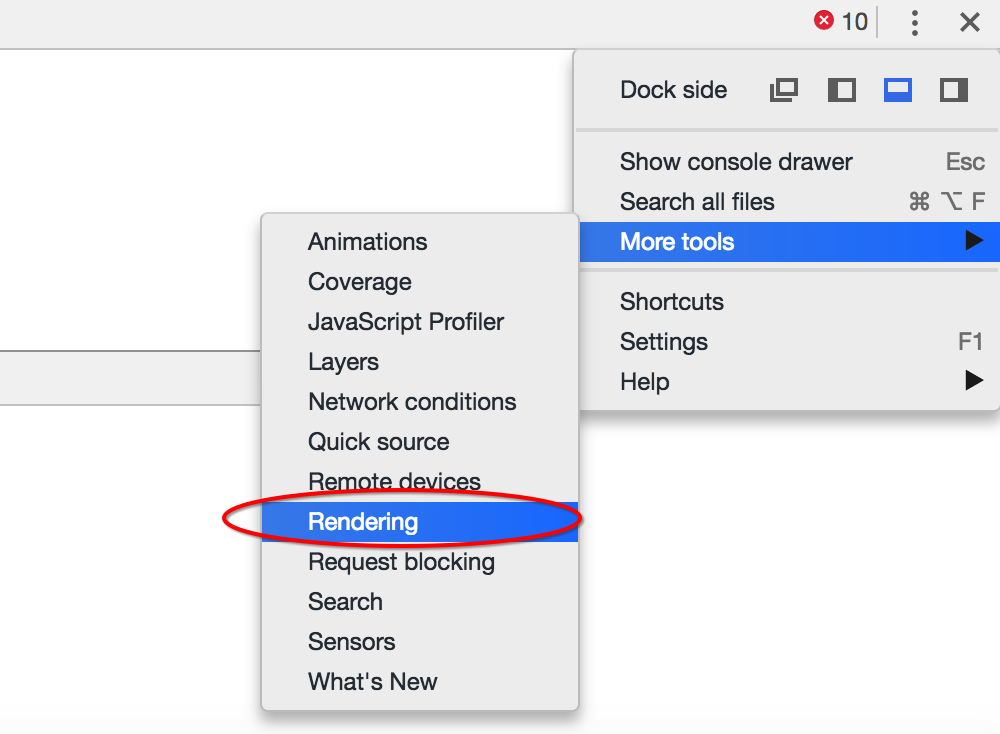Dock DevTools to the right side
The image size is (1000, 734).
(x=953, y=90)
